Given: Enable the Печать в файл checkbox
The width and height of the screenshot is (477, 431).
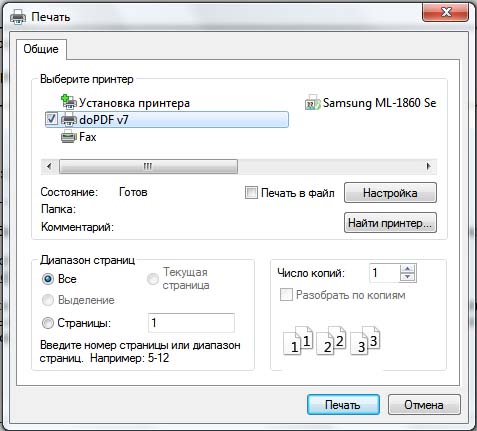Looking at the screenshot, I should (251, 193).
